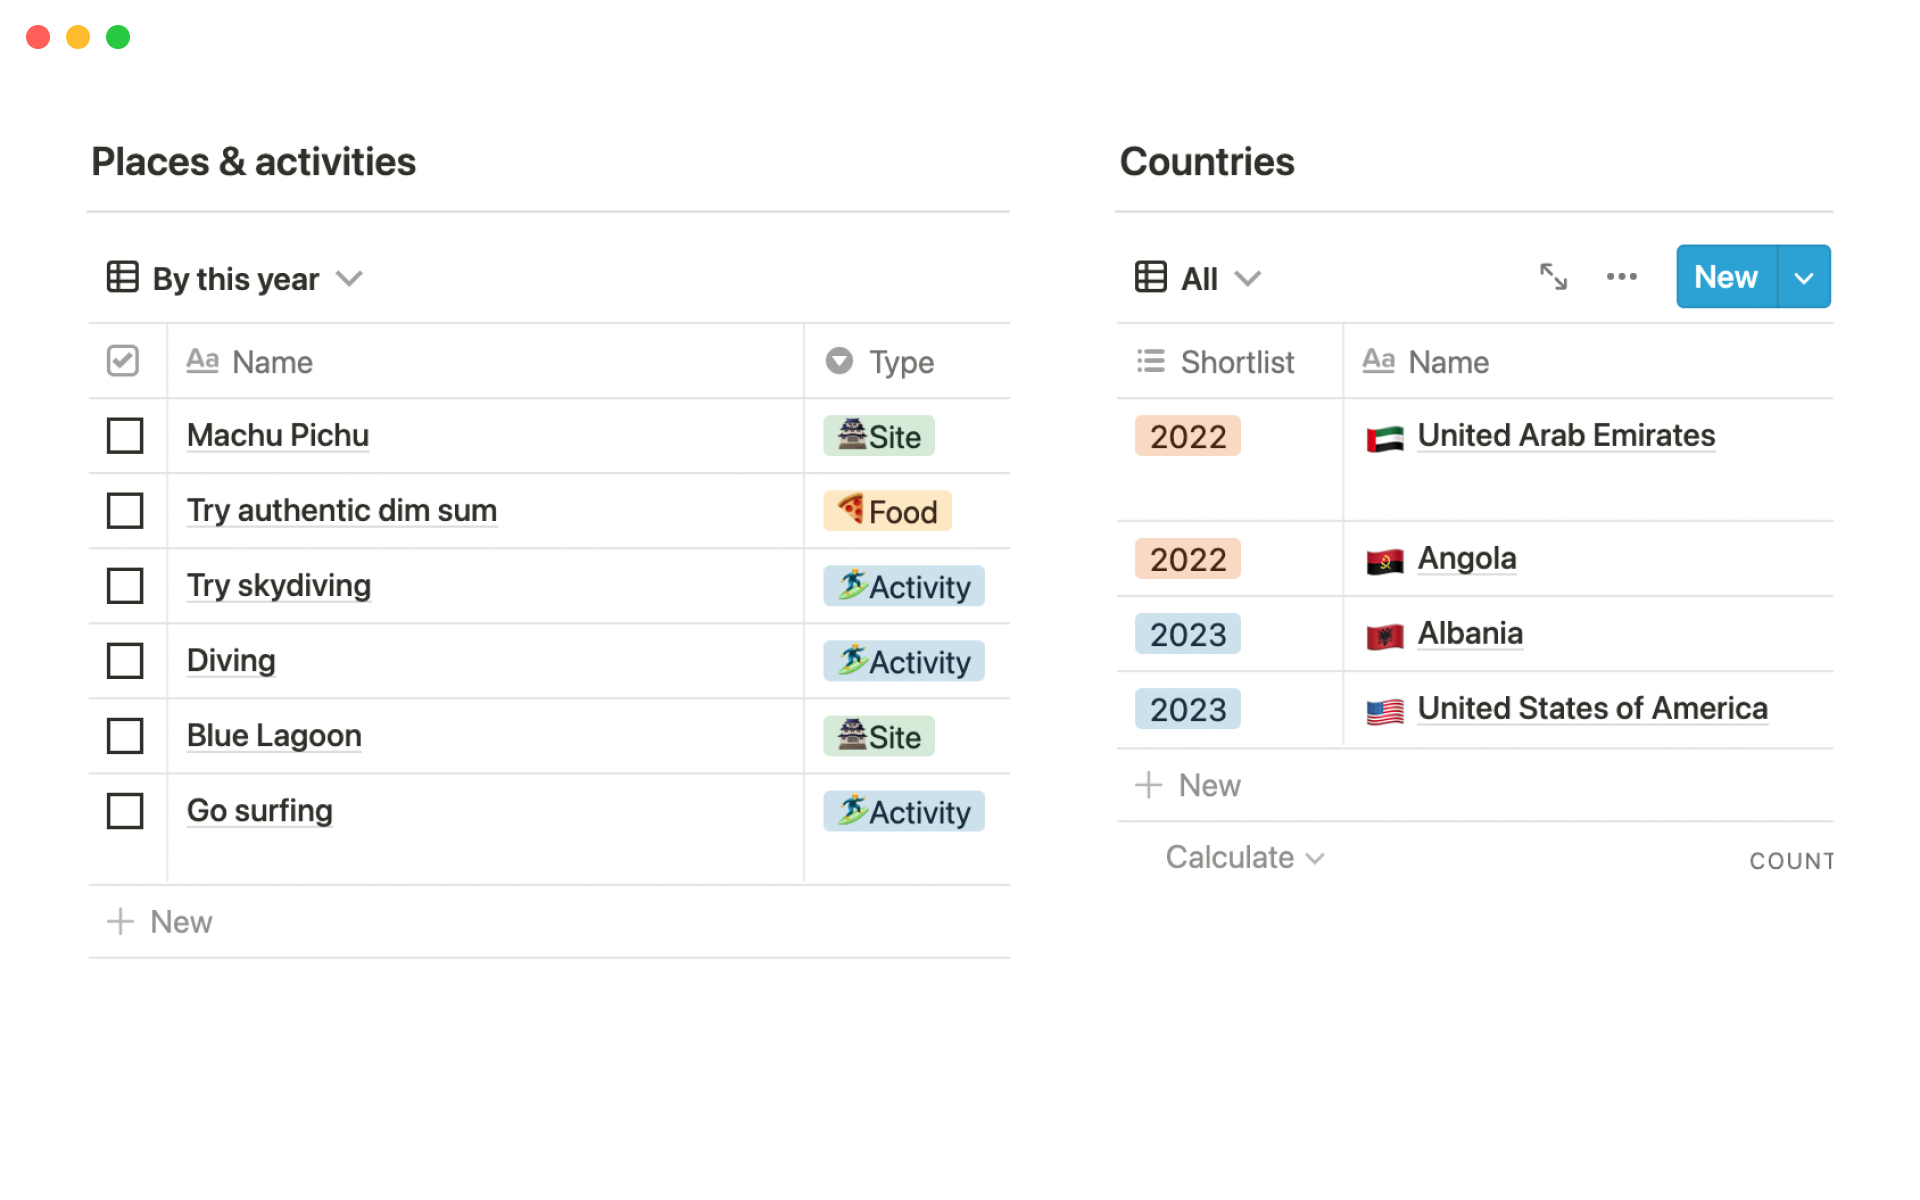
Task: Click the Food tag on dim sum row
Action: (x=887, y=511)
